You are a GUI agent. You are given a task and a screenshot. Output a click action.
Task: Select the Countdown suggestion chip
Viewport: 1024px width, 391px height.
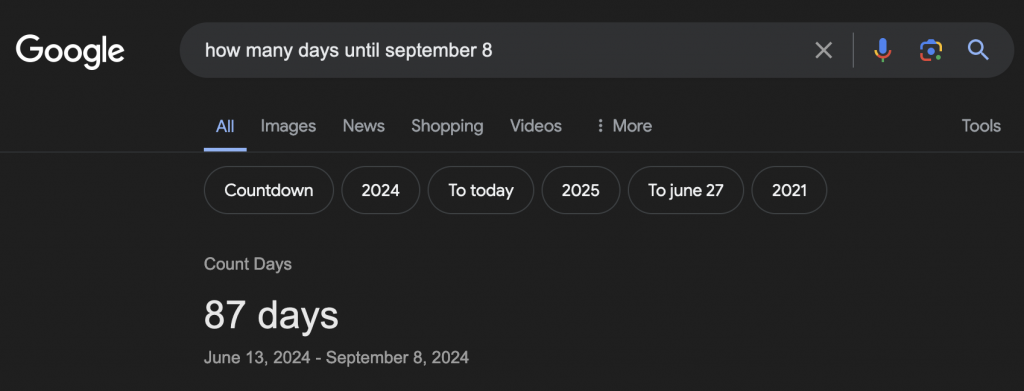(x=268, y=190)
